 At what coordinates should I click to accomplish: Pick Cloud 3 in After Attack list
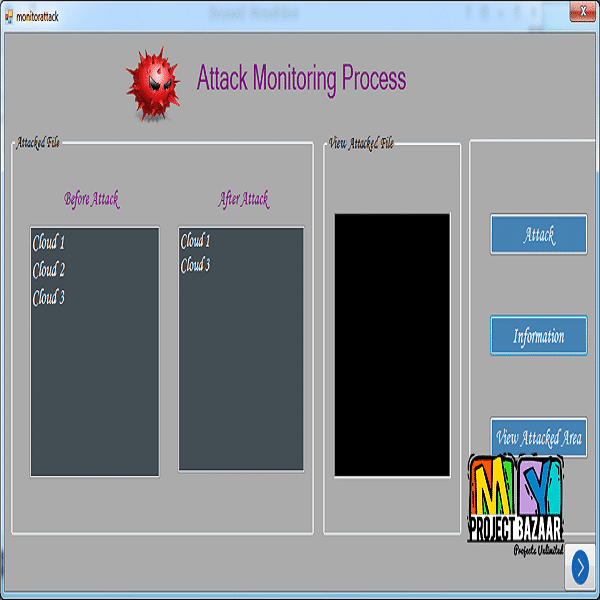pos(196,266)
